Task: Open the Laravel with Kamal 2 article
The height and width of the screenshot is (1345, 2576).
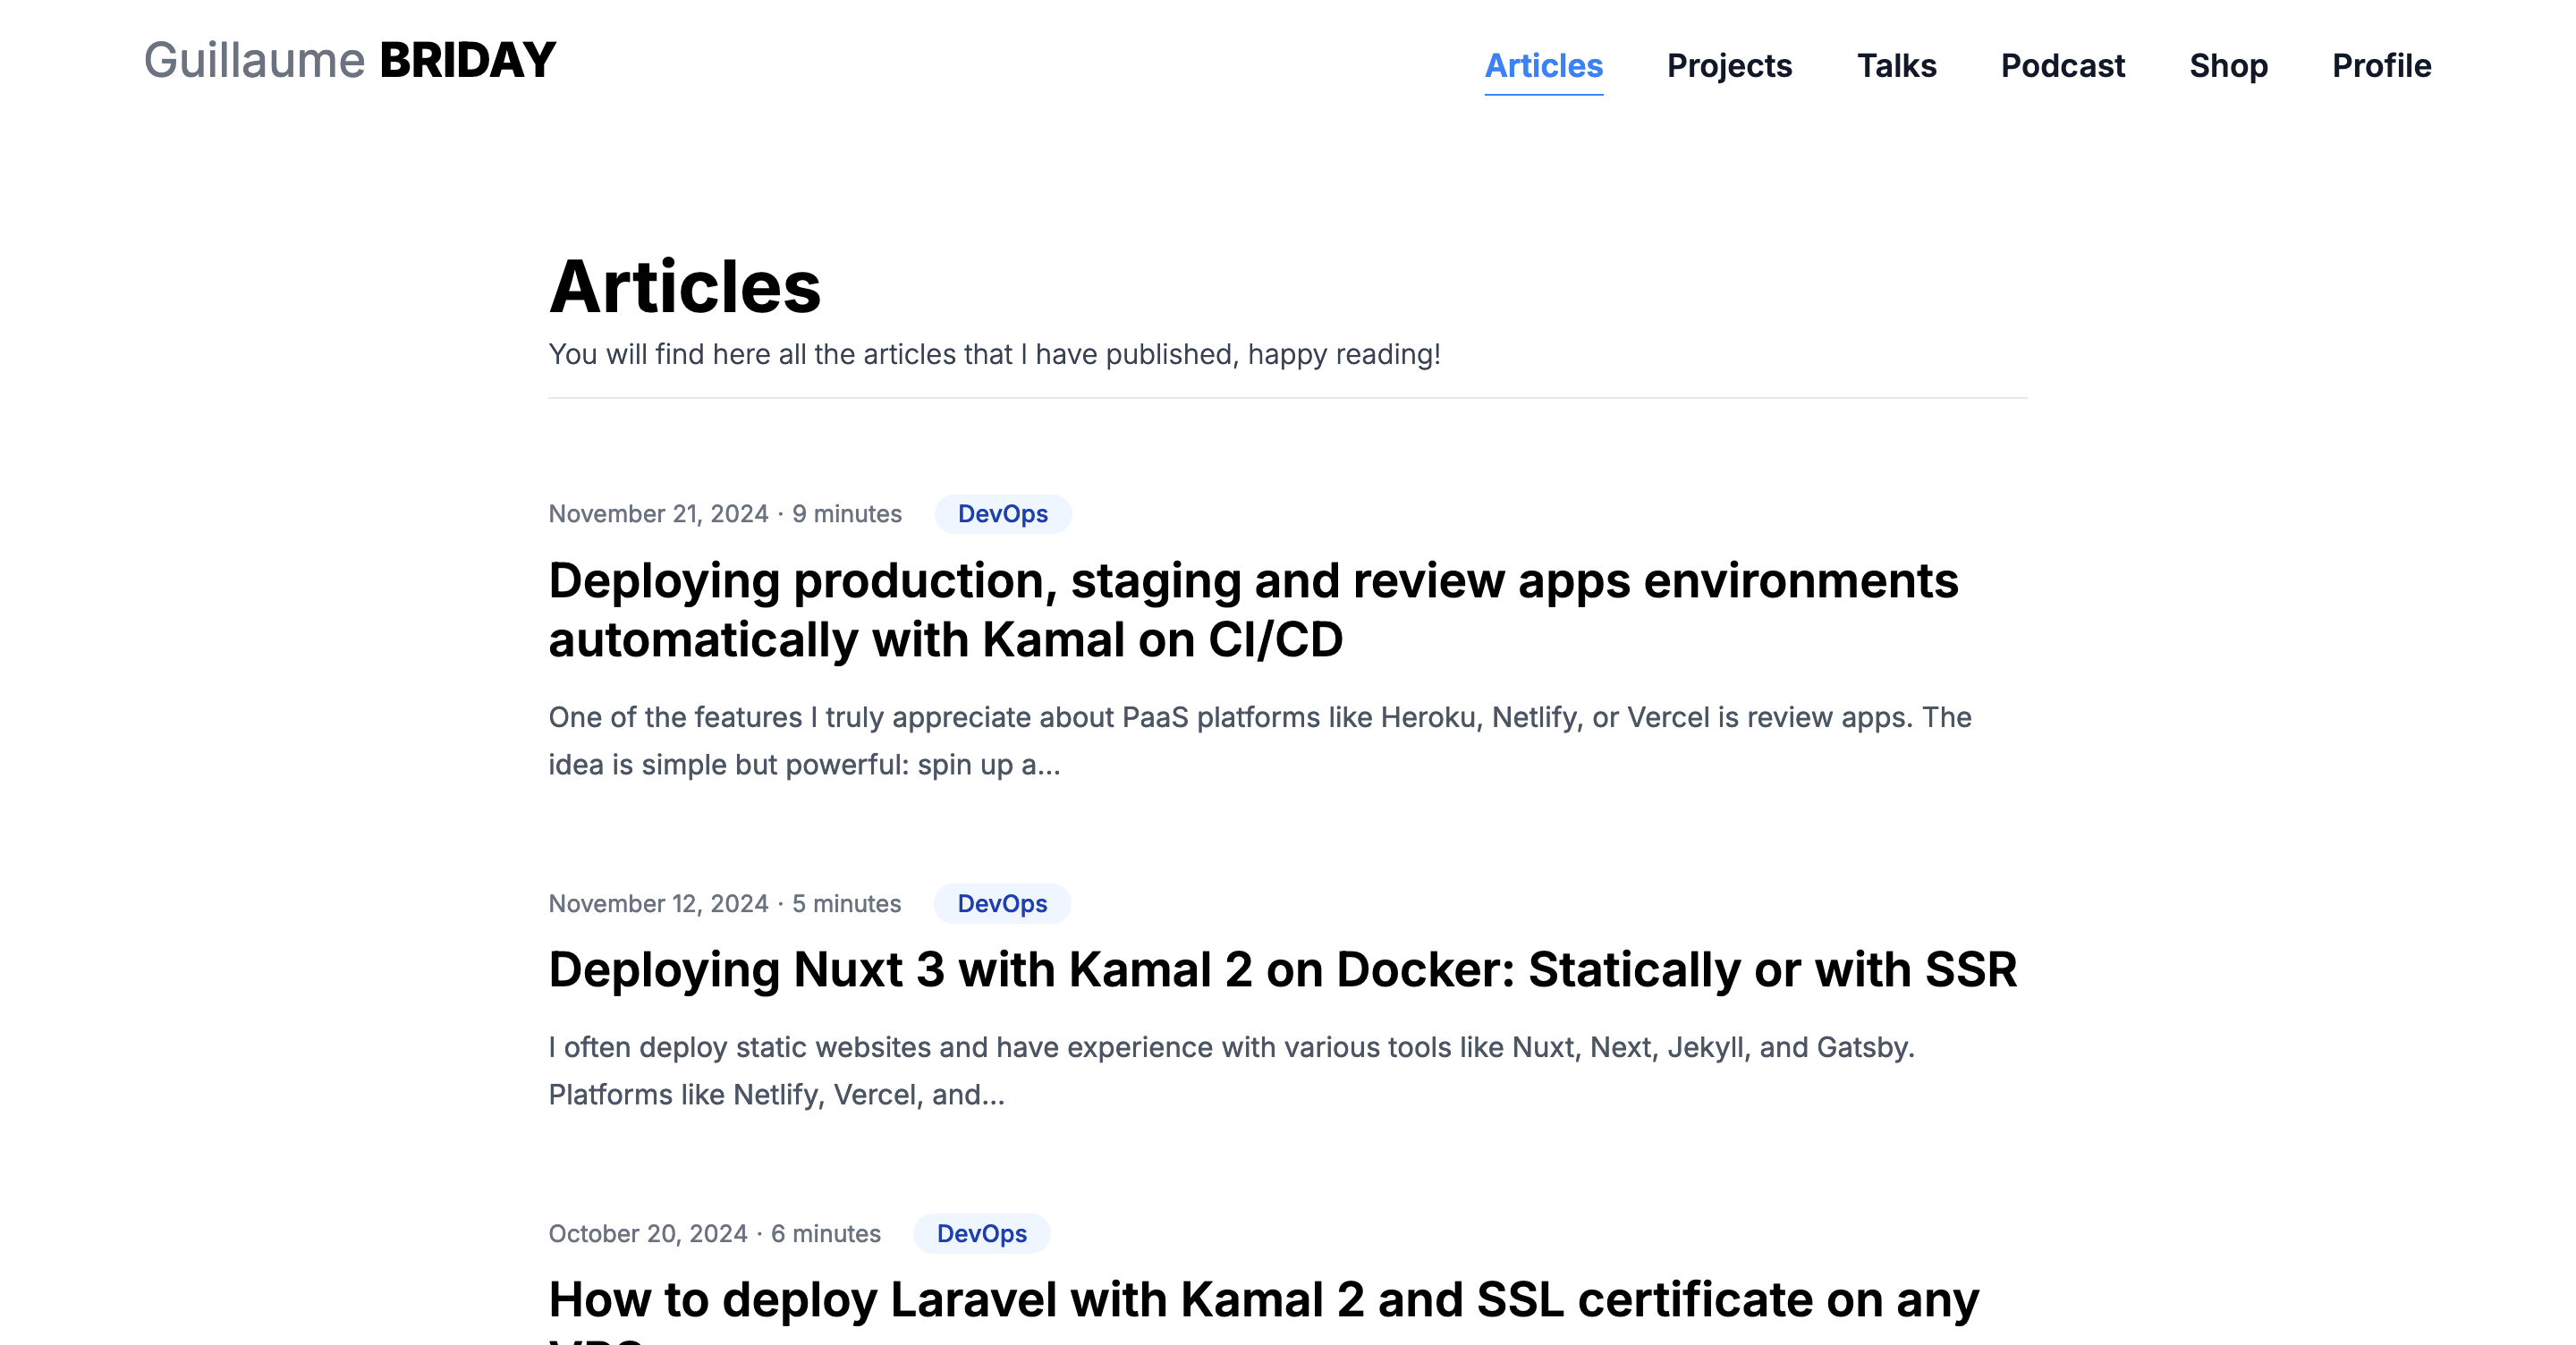Action: pos(1262,1300)
